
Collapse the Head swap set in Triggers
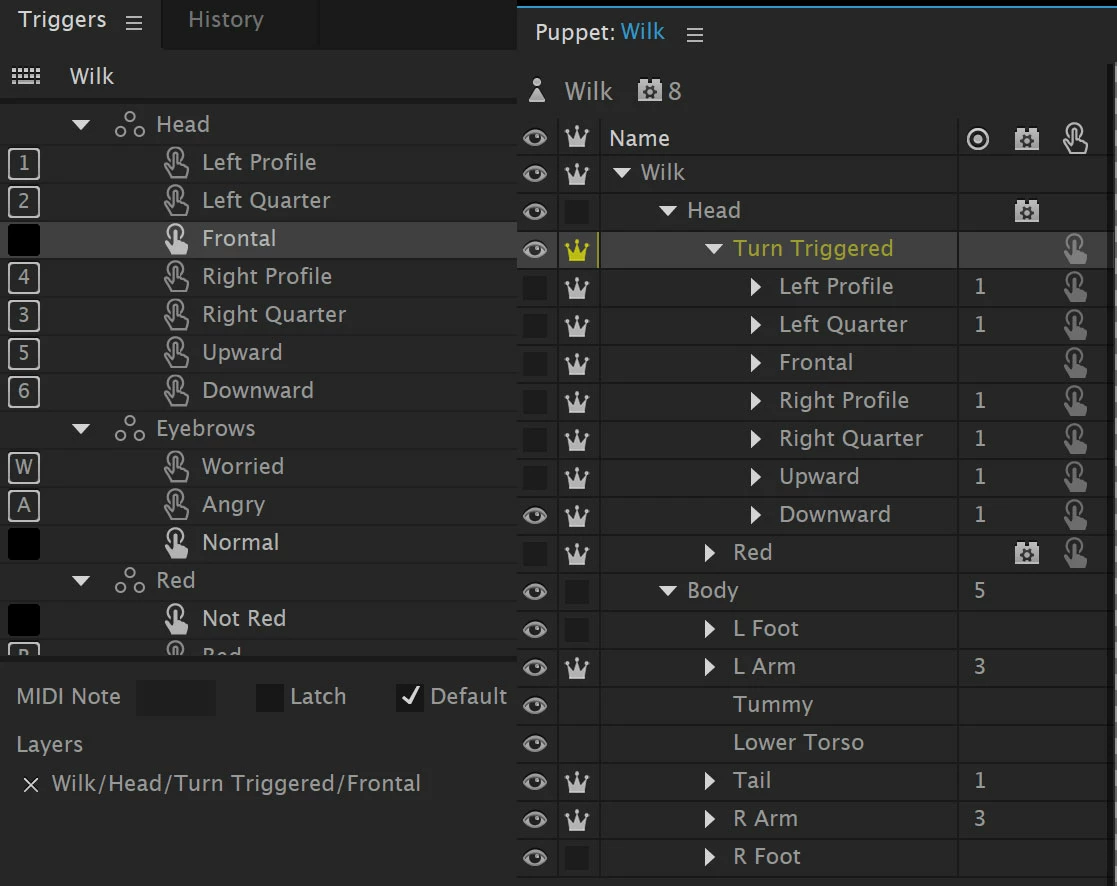(x=81, y=125)
